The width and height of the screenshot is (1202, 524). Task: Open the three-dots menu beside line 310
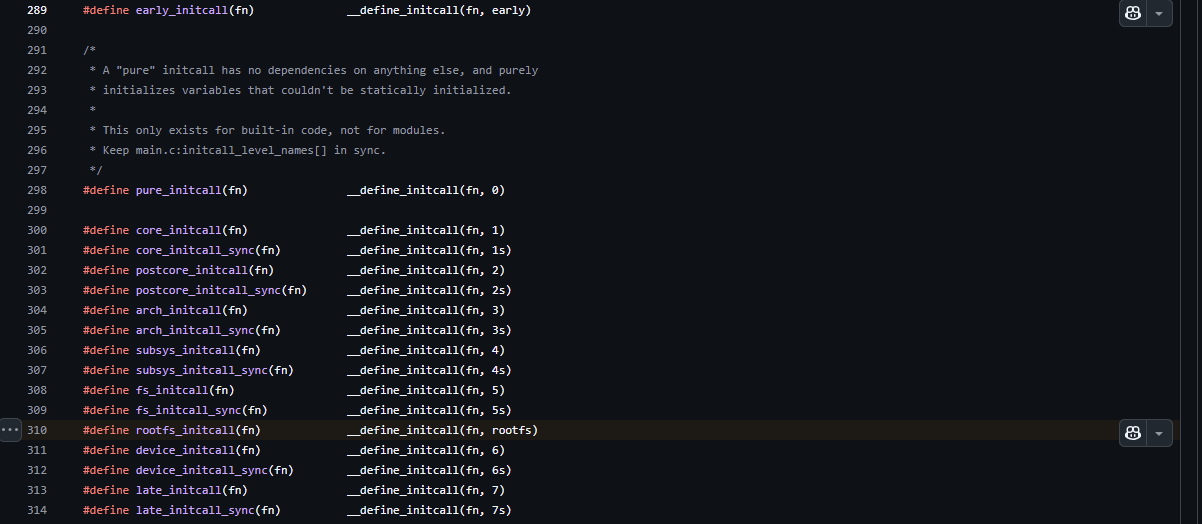pos(10,430)
